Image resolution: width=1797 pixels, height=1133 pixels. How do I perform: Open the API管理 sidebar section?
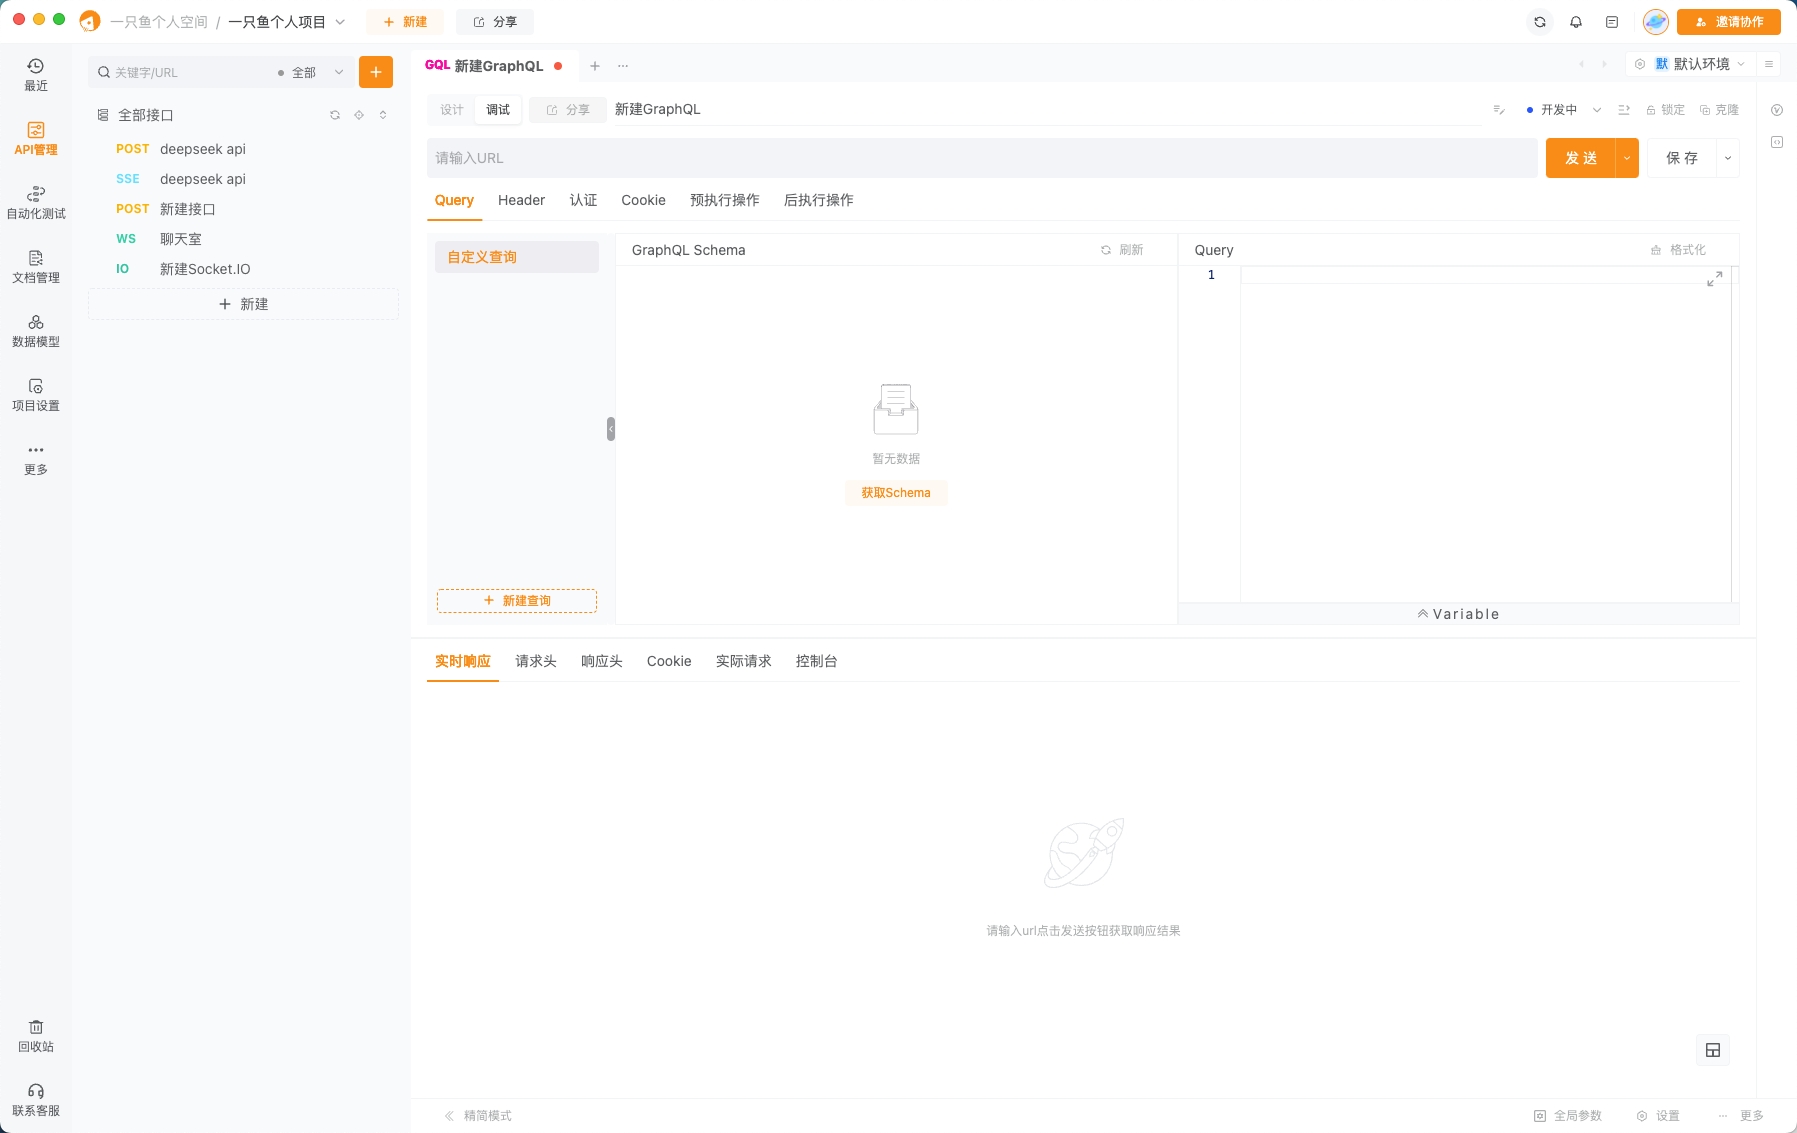point(36,139)
